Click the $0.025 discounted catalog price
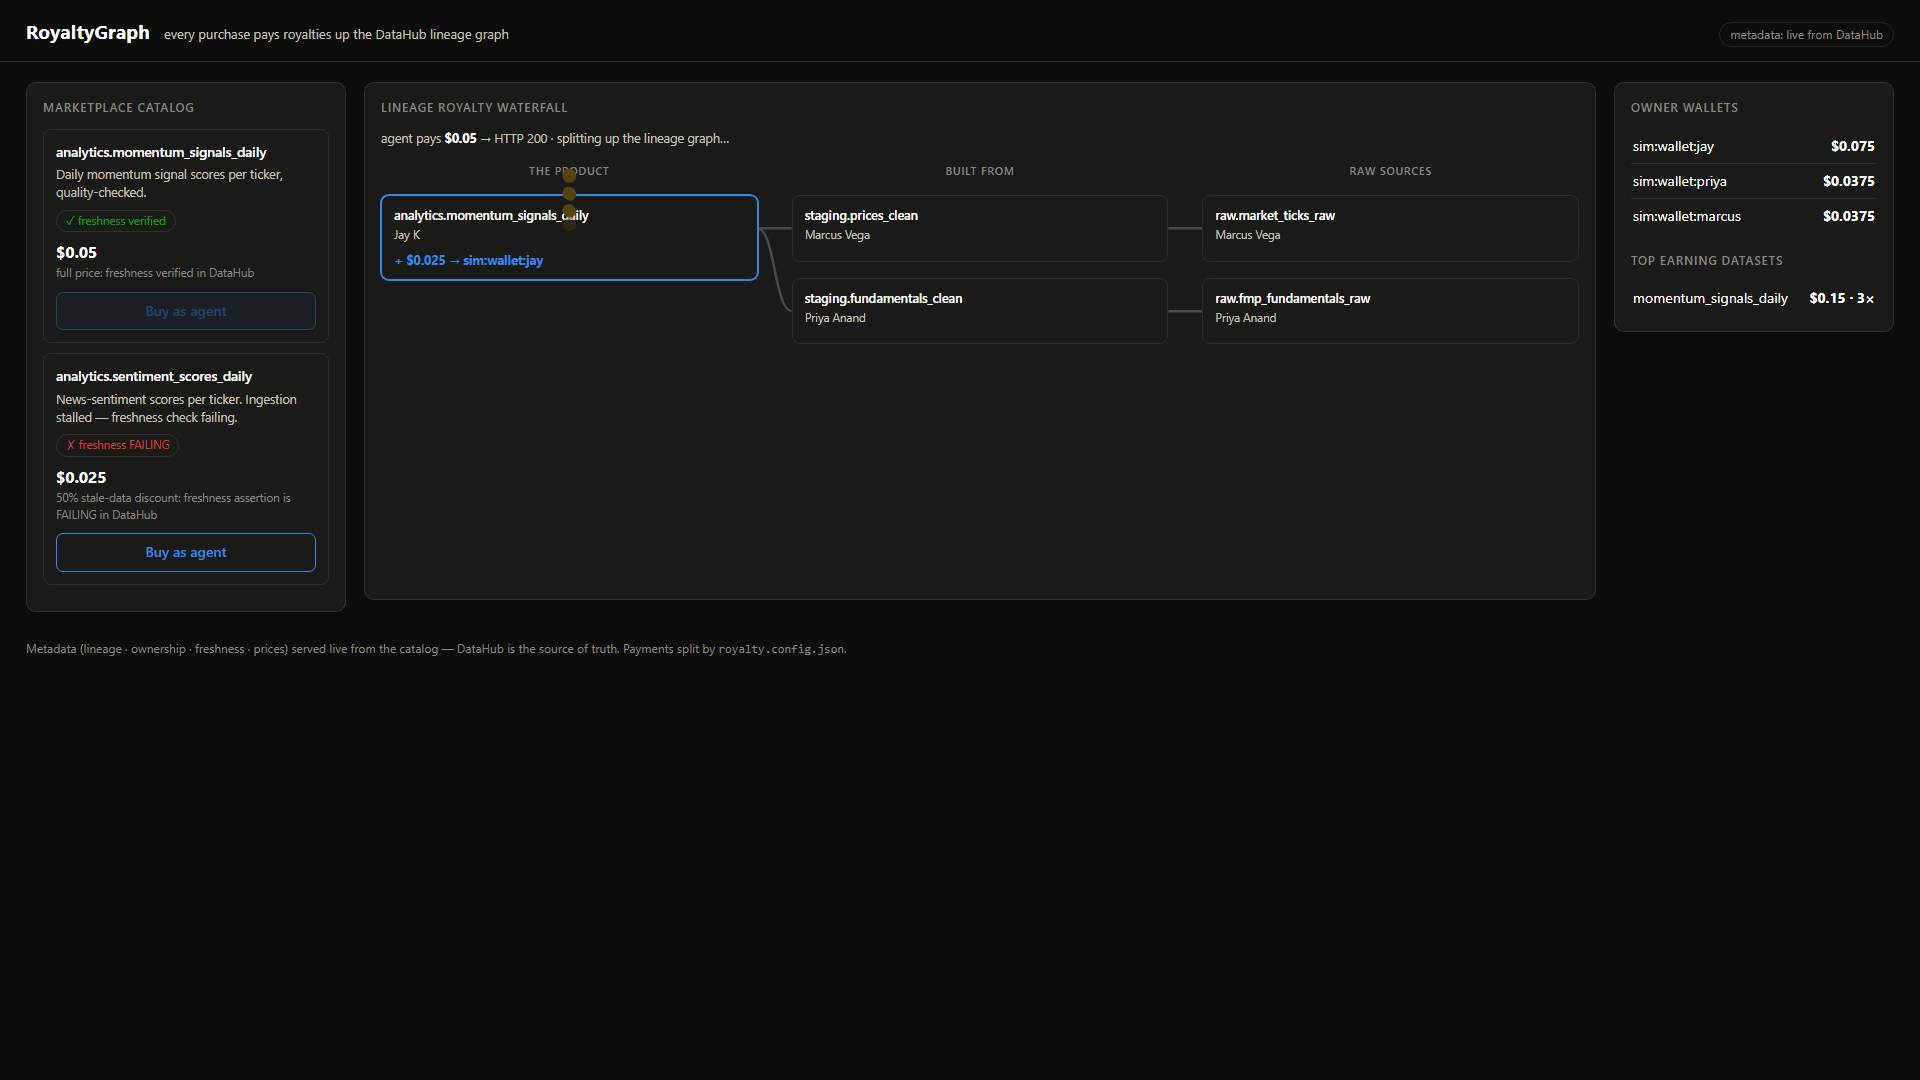 click(81, 478)
